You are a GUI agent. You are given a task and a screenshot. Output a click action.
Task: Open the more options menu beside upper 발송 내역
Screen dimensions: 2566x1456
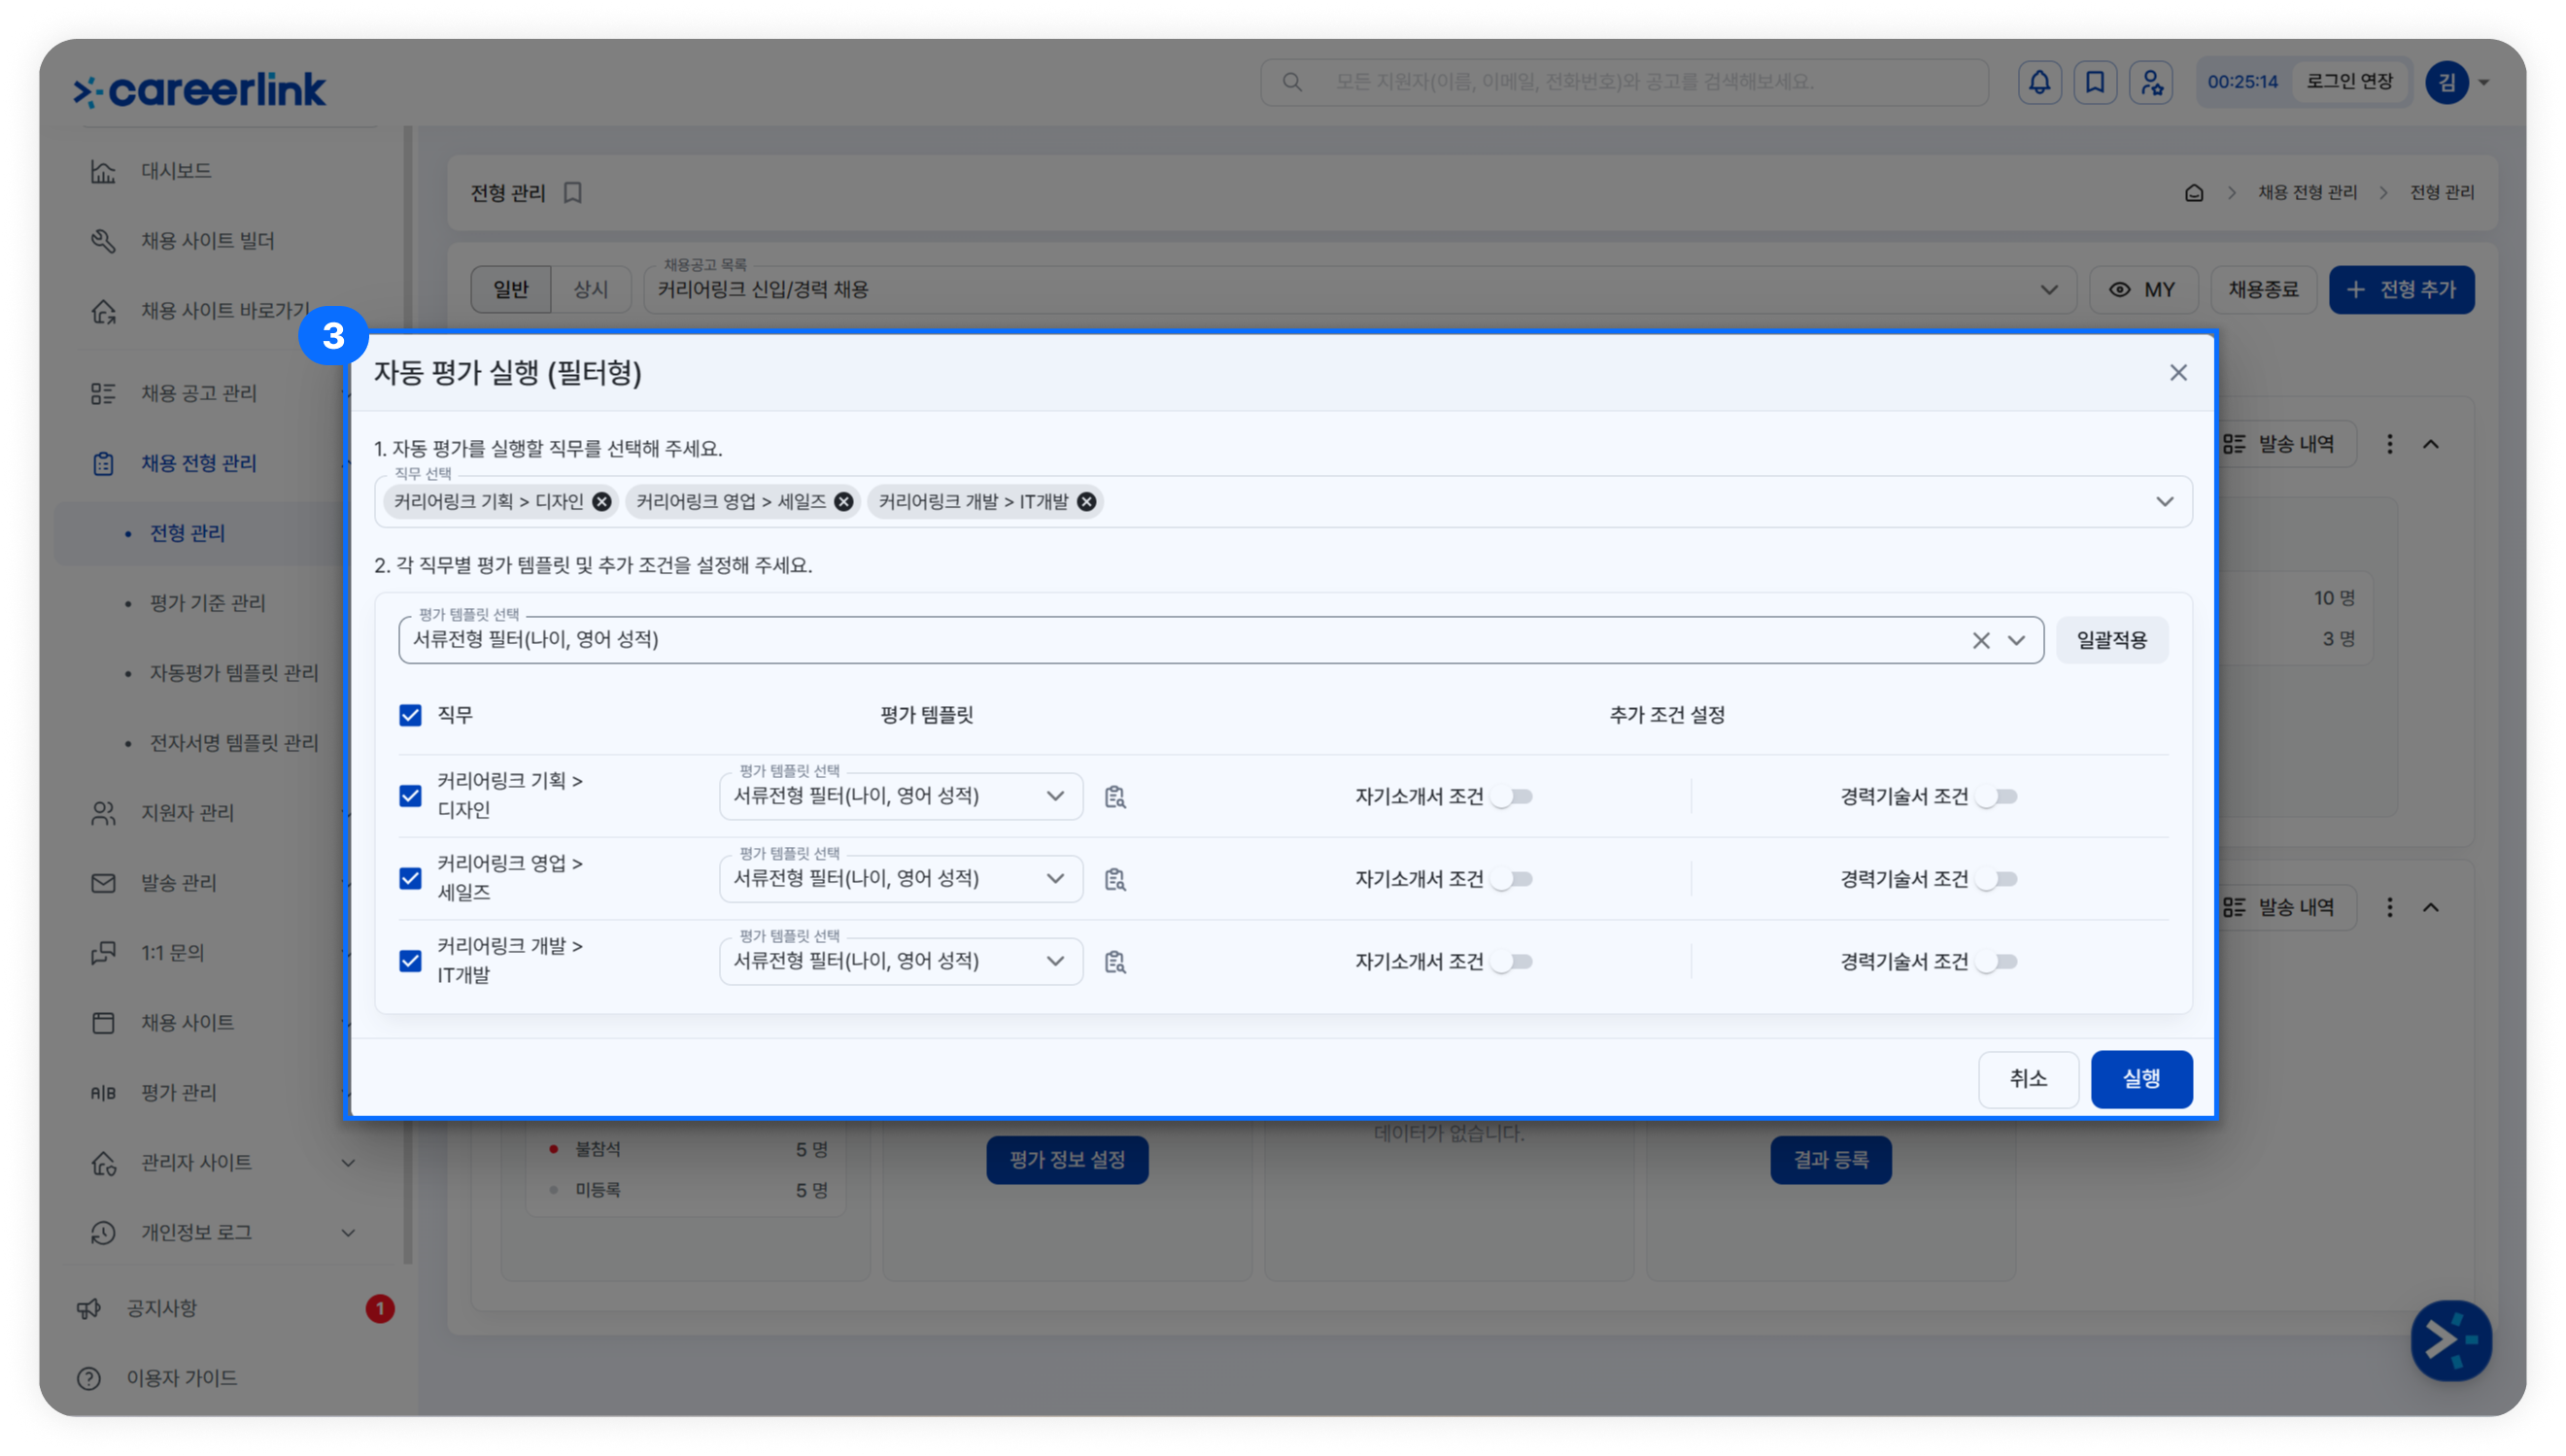point(2390,444)
